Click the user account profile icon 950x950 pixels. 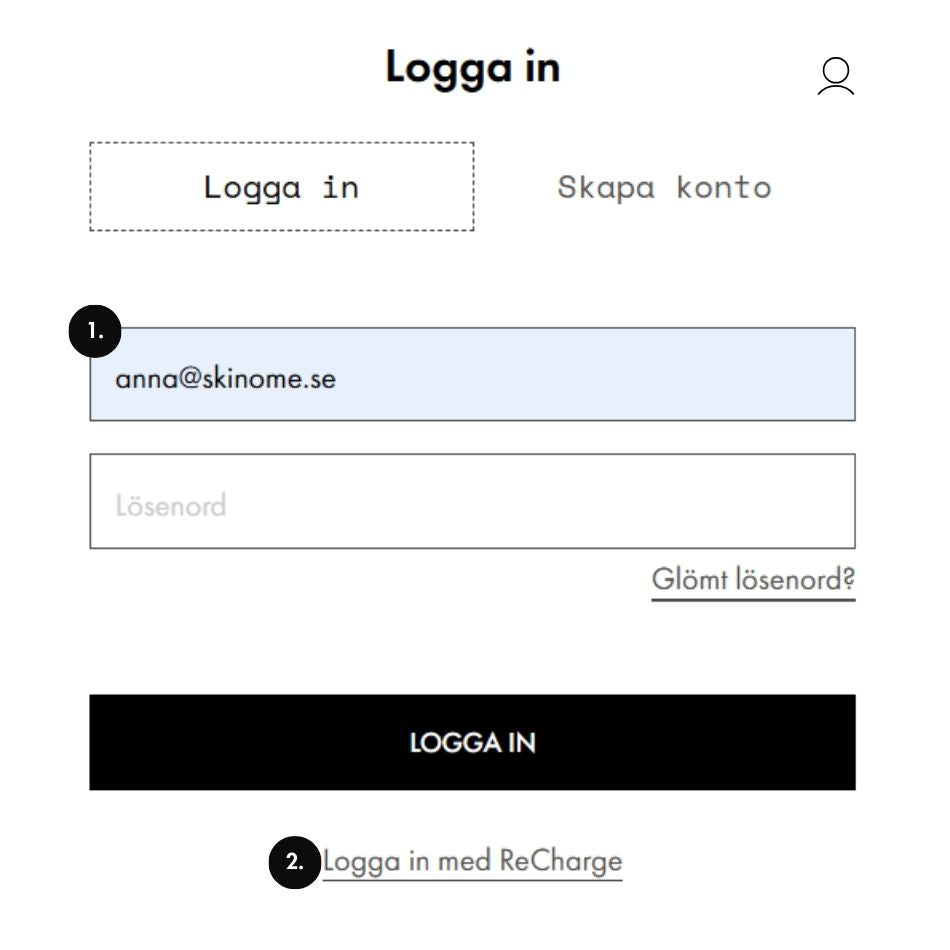836,76
